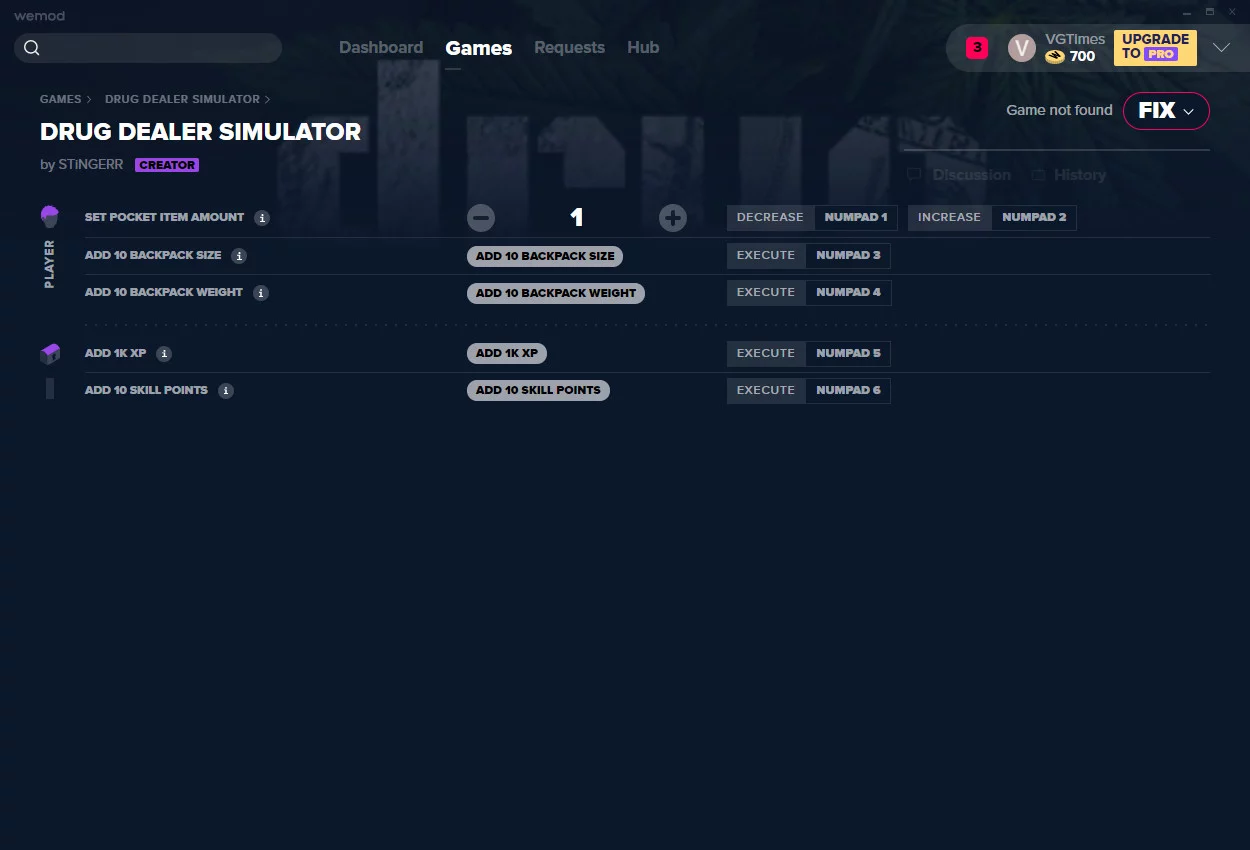Go to the Dashboard tab

click(381, 48)
